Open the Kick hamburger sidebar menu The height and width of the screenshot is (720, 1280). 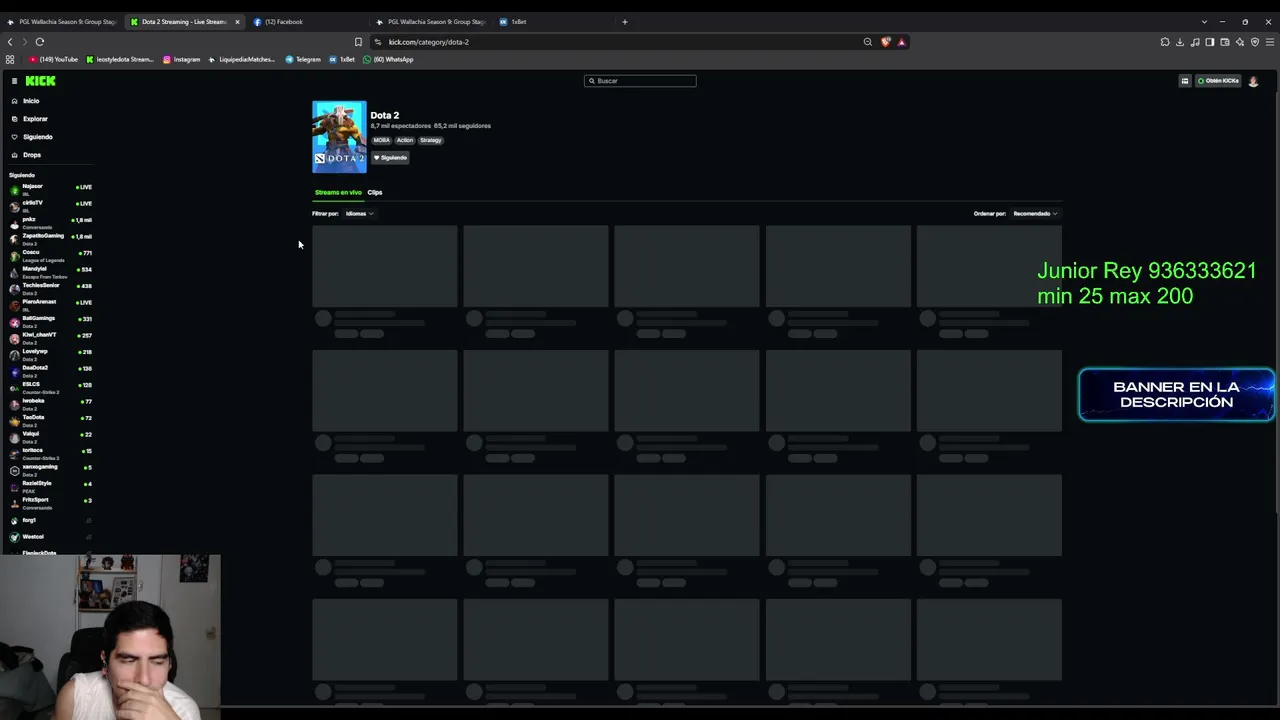(x=14, y=81)
